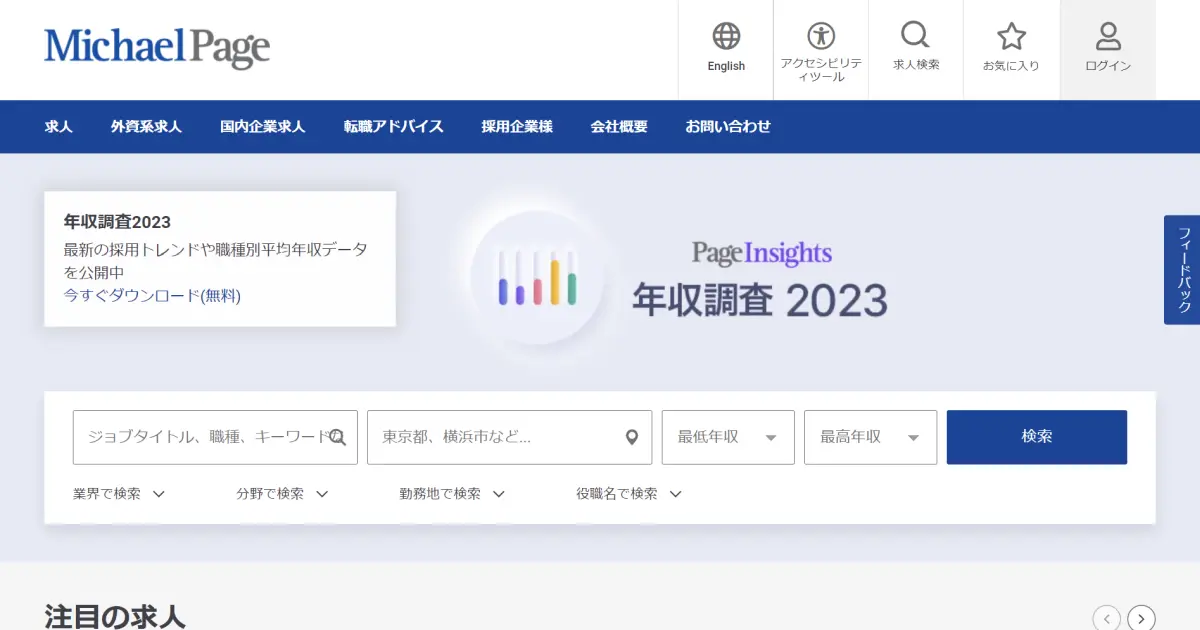This screenshot has height=630, width=1200.
Task: Open 外資系求人 in navigation bar
Action: pyautogui.click(x=146, y=127)
